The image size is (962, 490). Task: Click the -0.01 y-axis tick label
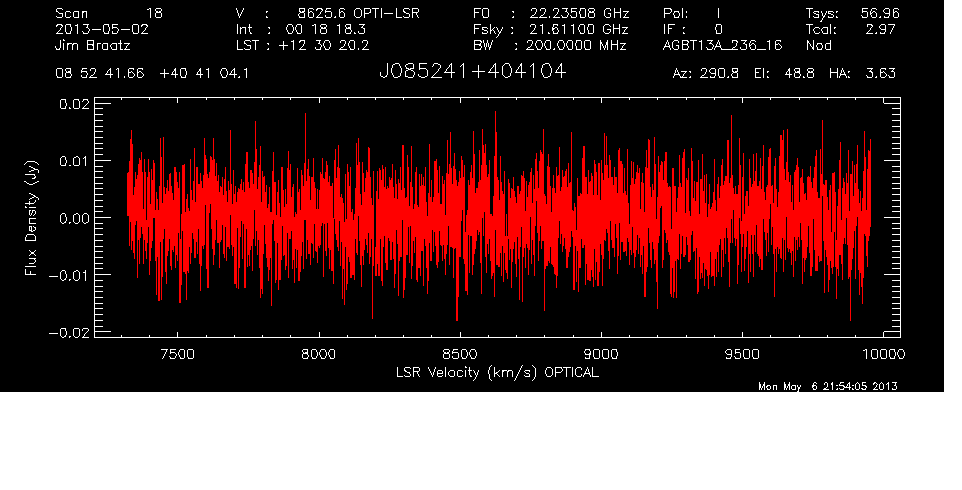[x=69, y=275]
